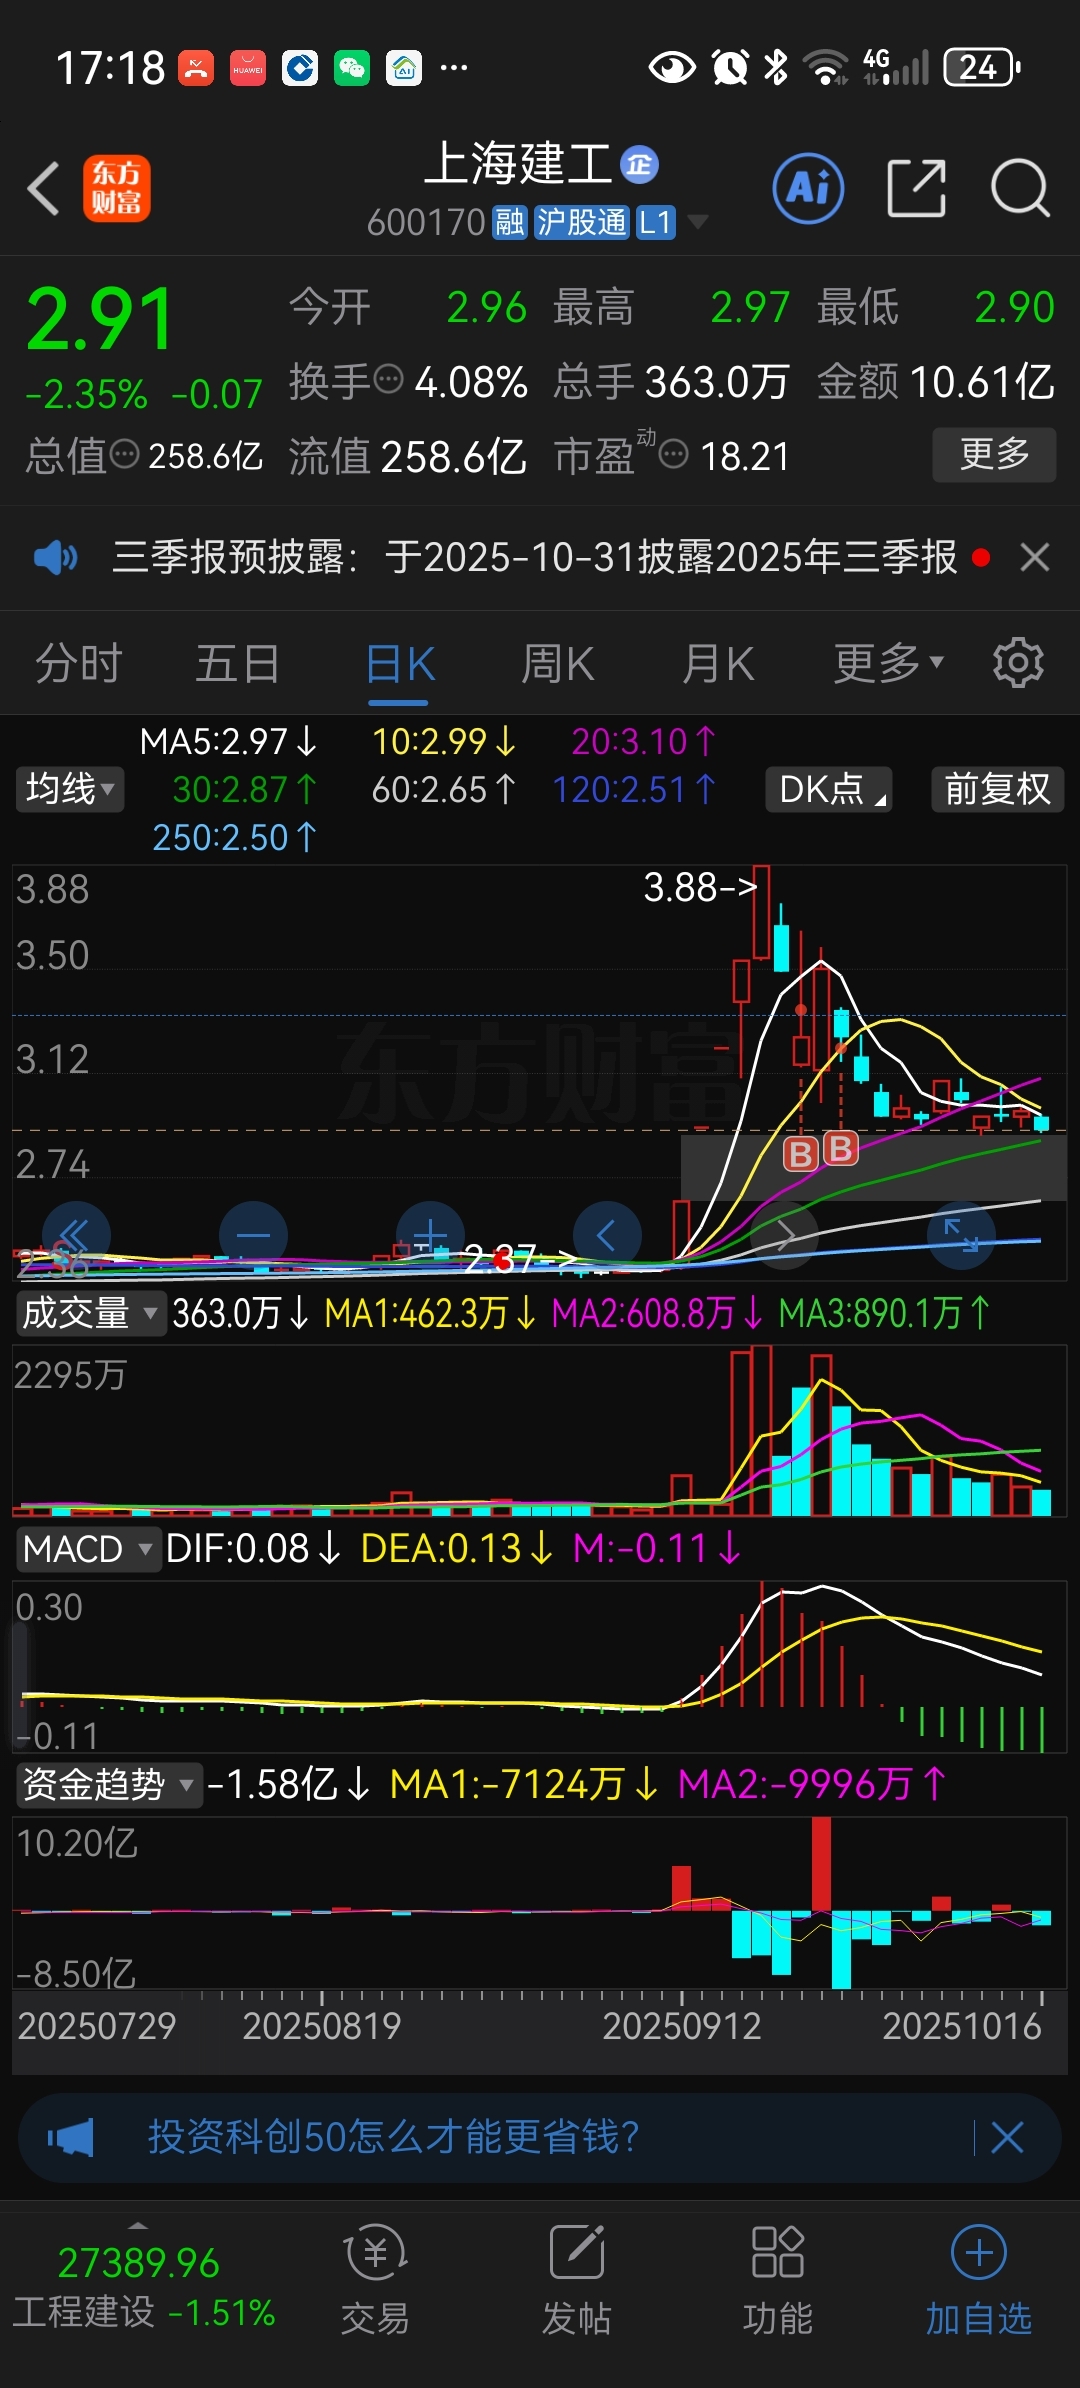Close the 科创50 promo banner

tap(1007, 2138)
